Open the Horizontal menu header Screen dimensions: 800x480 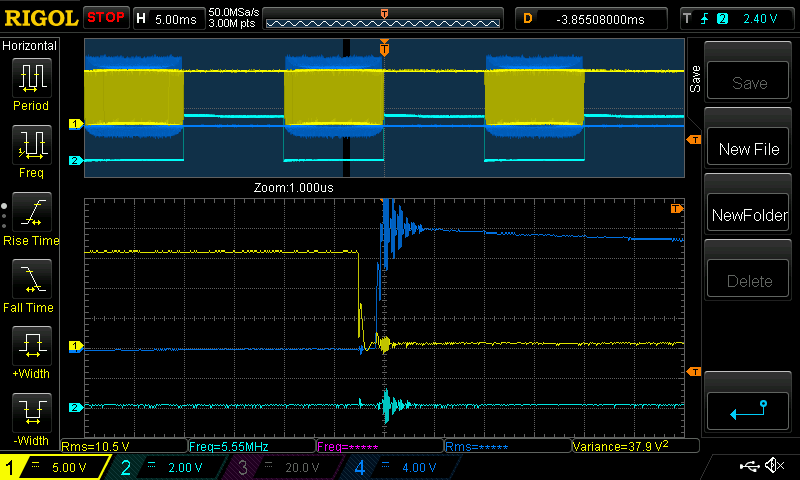pyautogui.click(x=30, y=46)
